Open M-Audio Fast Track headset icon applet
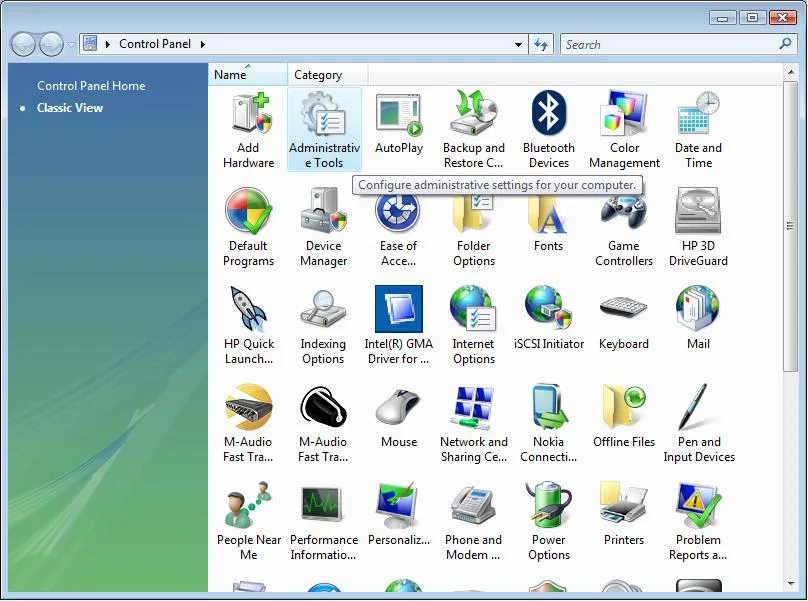 click(x=324, y=423)
